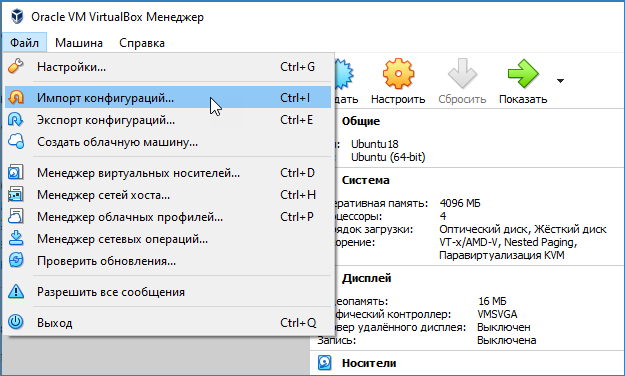Click the power icon next to Выход
Screen dimensions: 625x376
pos(16,322)
